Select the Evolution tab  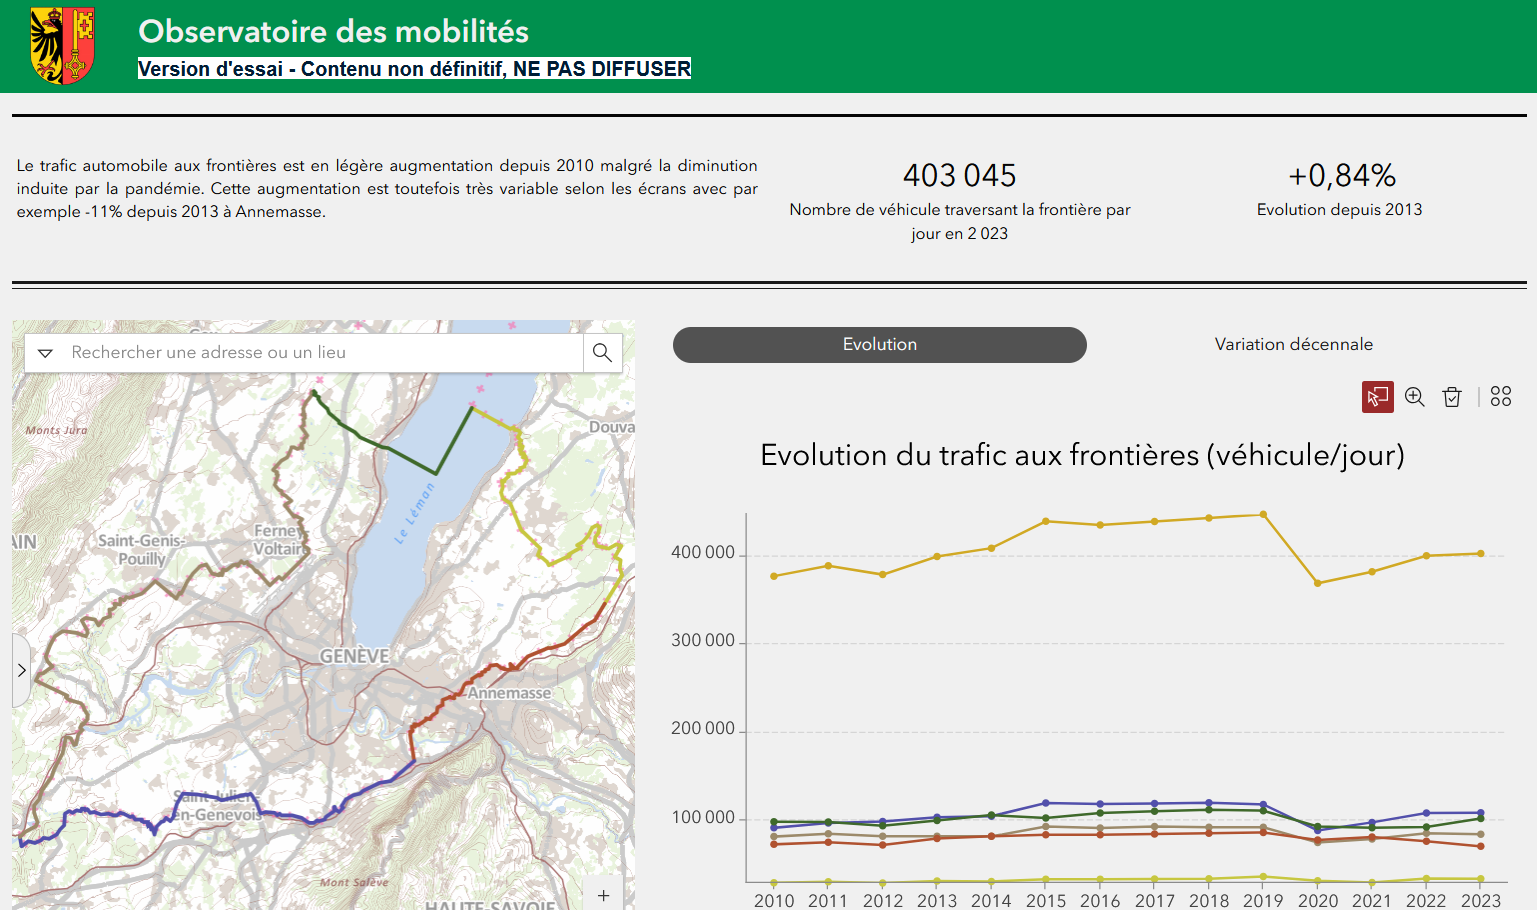click(879, 344)
